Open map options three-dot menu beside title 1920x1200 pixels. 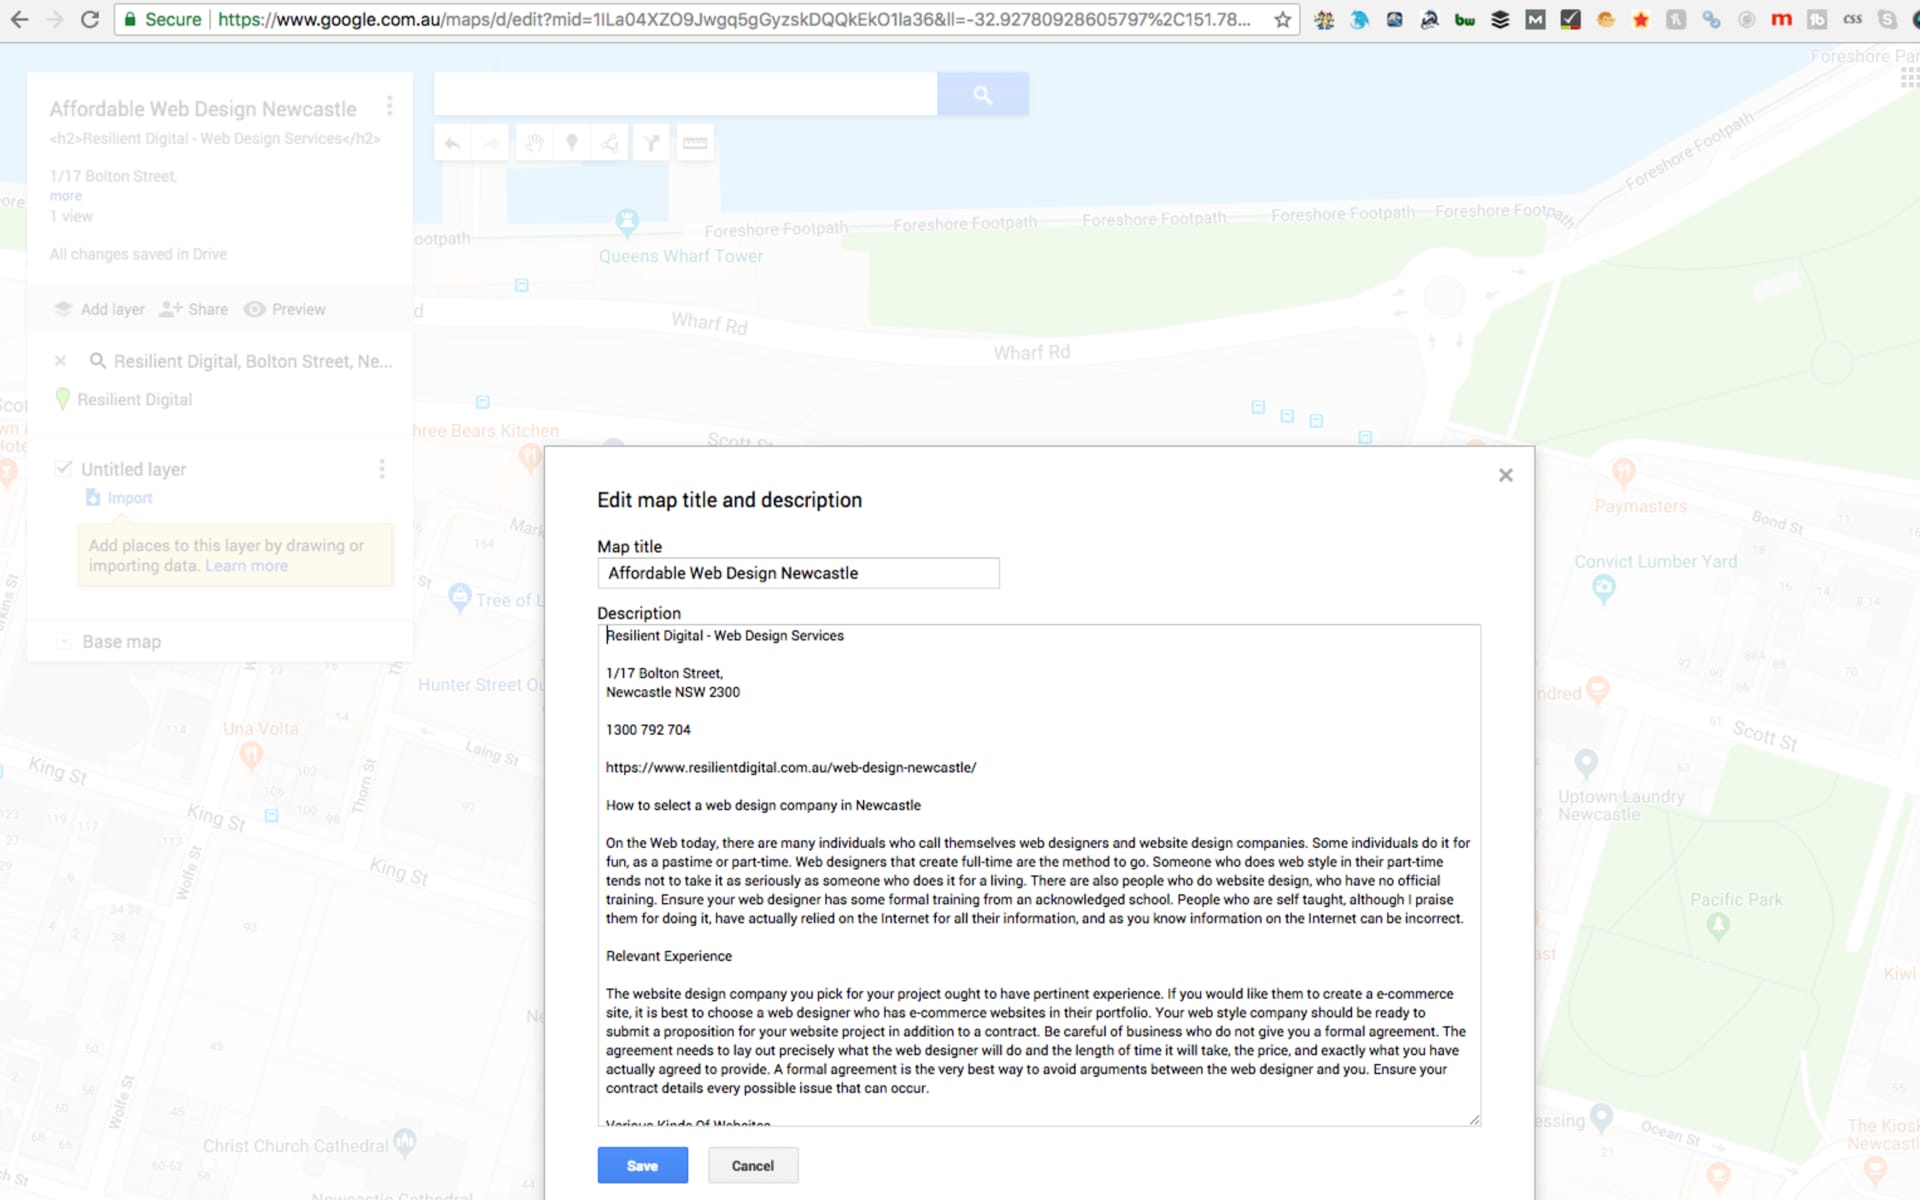[x=389, y=106]
